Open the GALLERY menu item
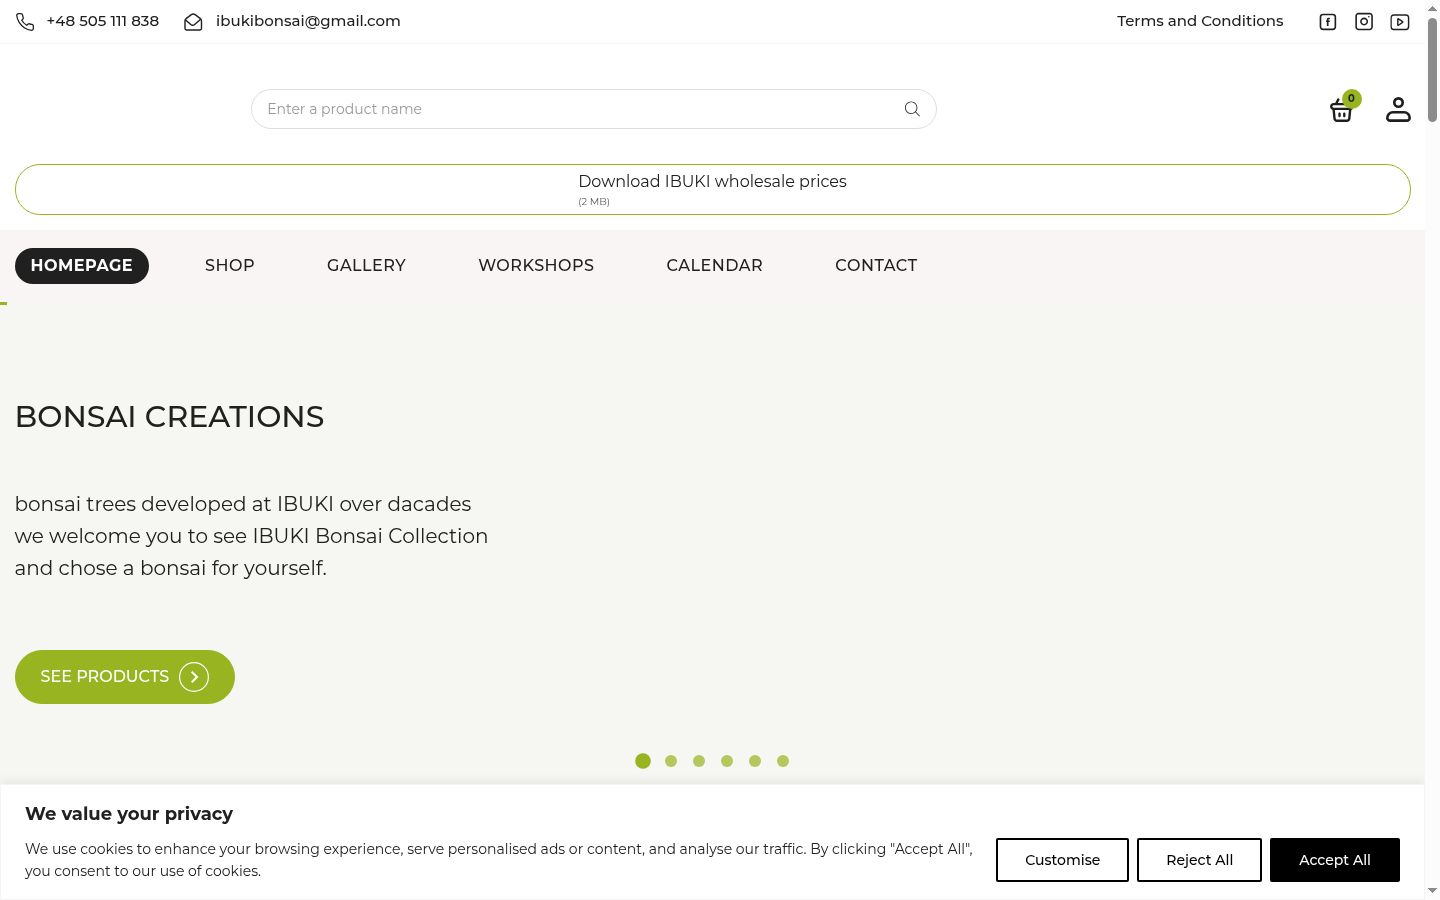 click(x=366, y=266)
